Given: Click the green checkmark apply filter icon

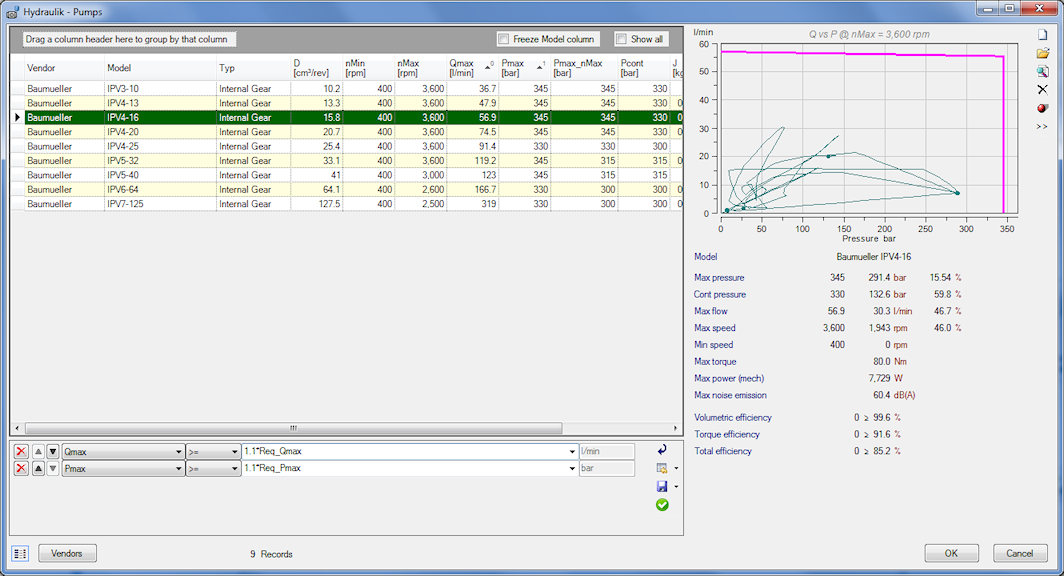Looking at the screenshot, I should [x=662, y=505].
